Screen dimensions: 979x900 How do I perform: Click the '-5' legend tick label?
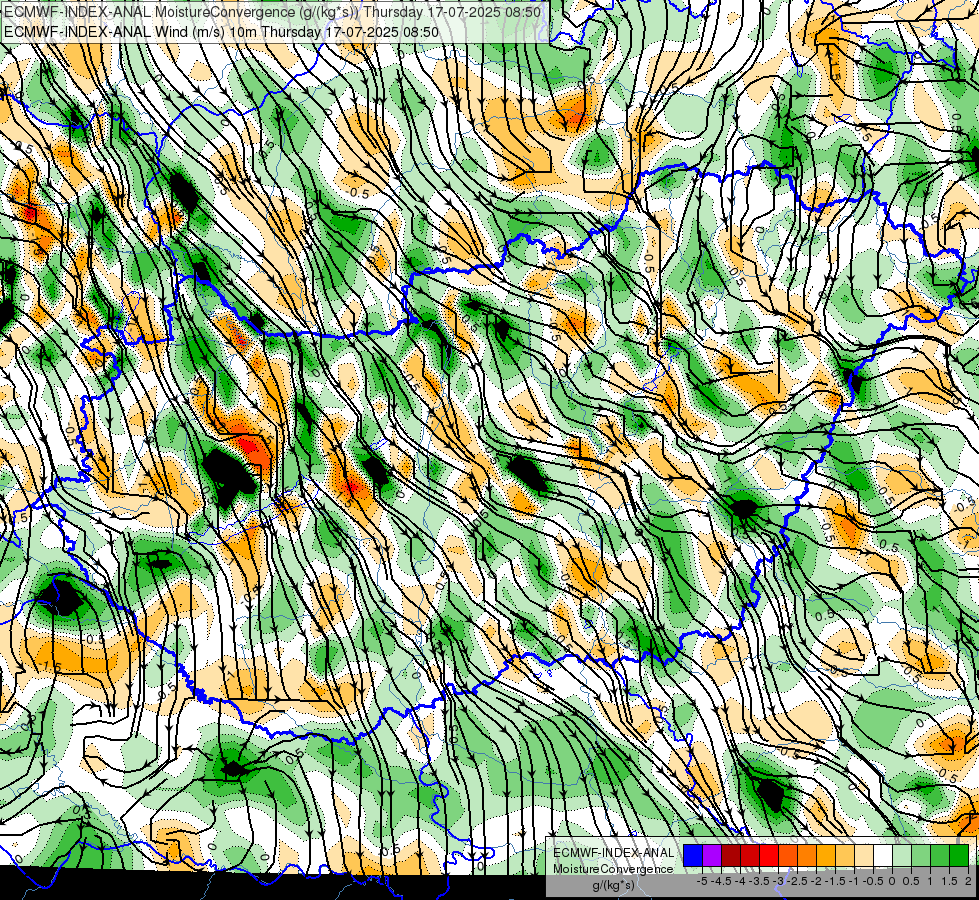coord(702,881)
